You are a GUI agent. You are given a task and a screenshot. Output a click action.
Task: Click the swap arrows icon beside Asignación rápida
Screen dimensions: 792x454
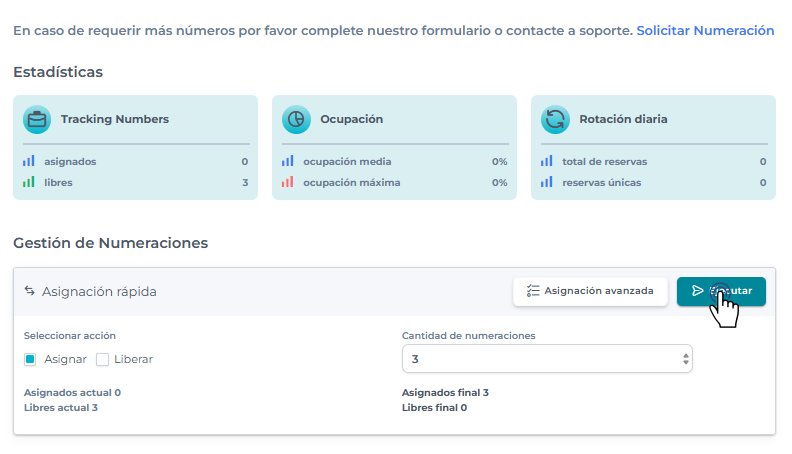(x=30, y=291)
